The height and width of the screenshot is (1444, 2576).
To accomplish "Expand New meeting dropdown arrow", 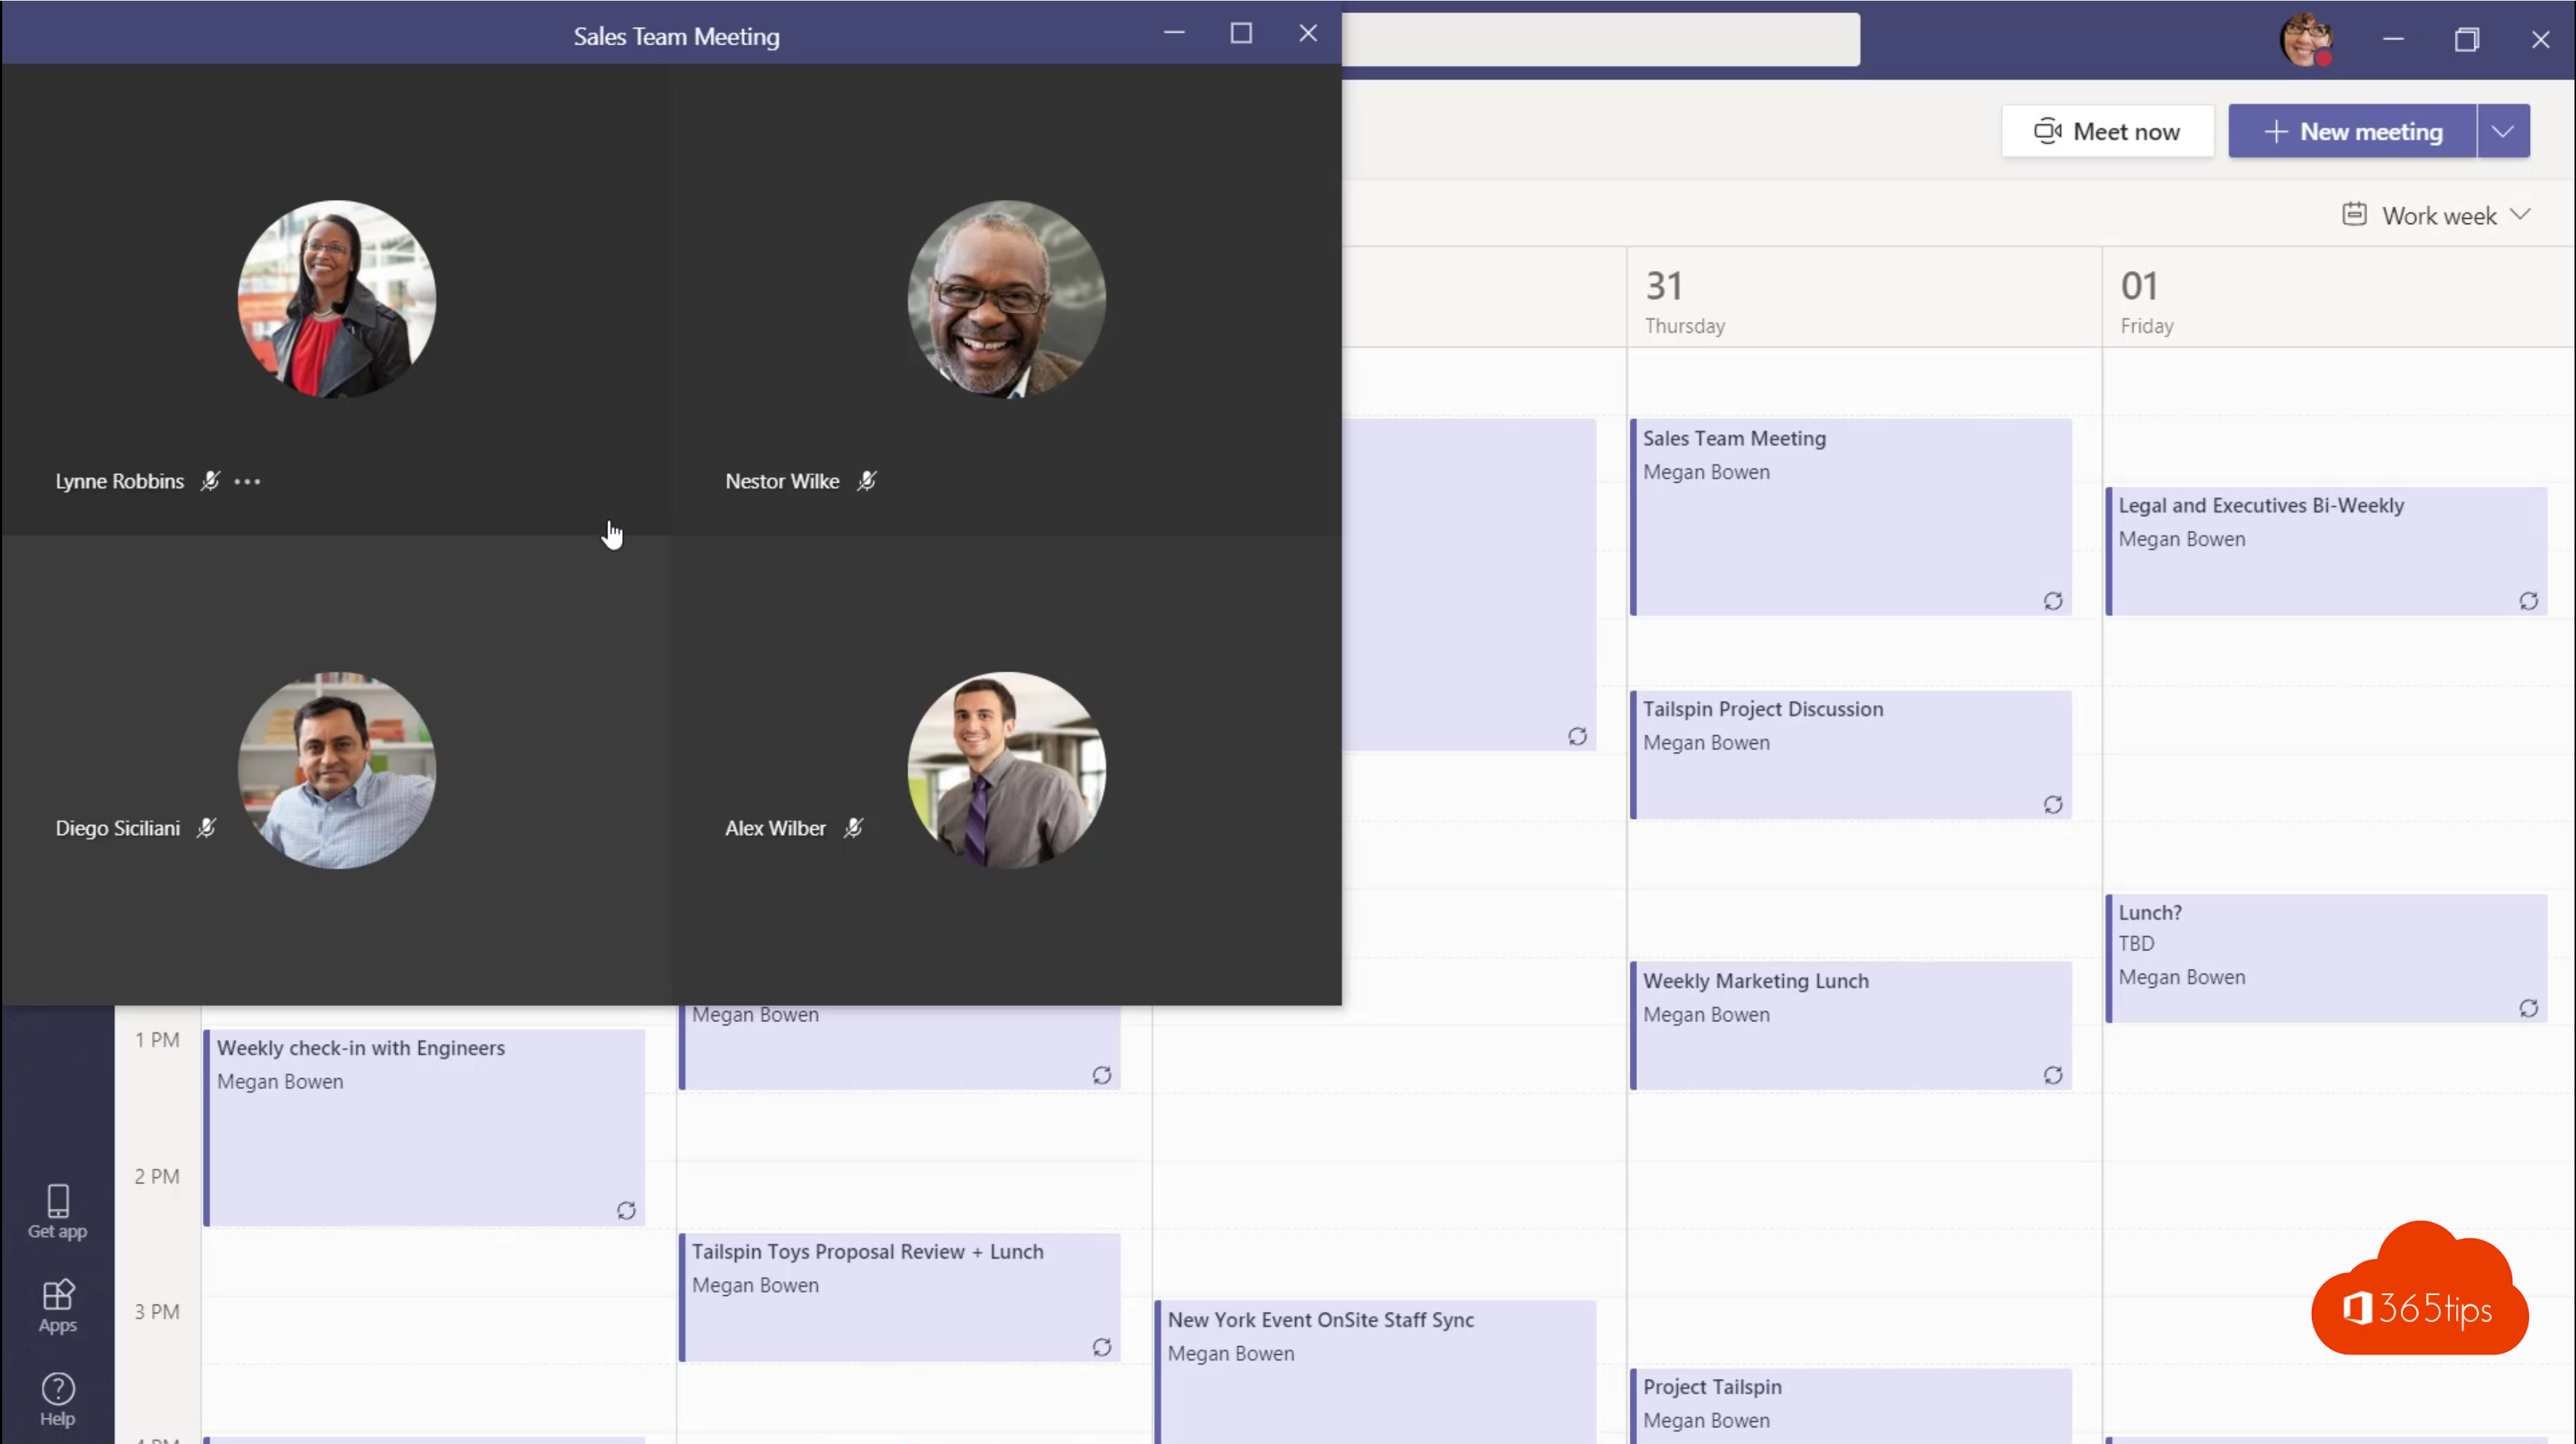I will (2503, 131).
